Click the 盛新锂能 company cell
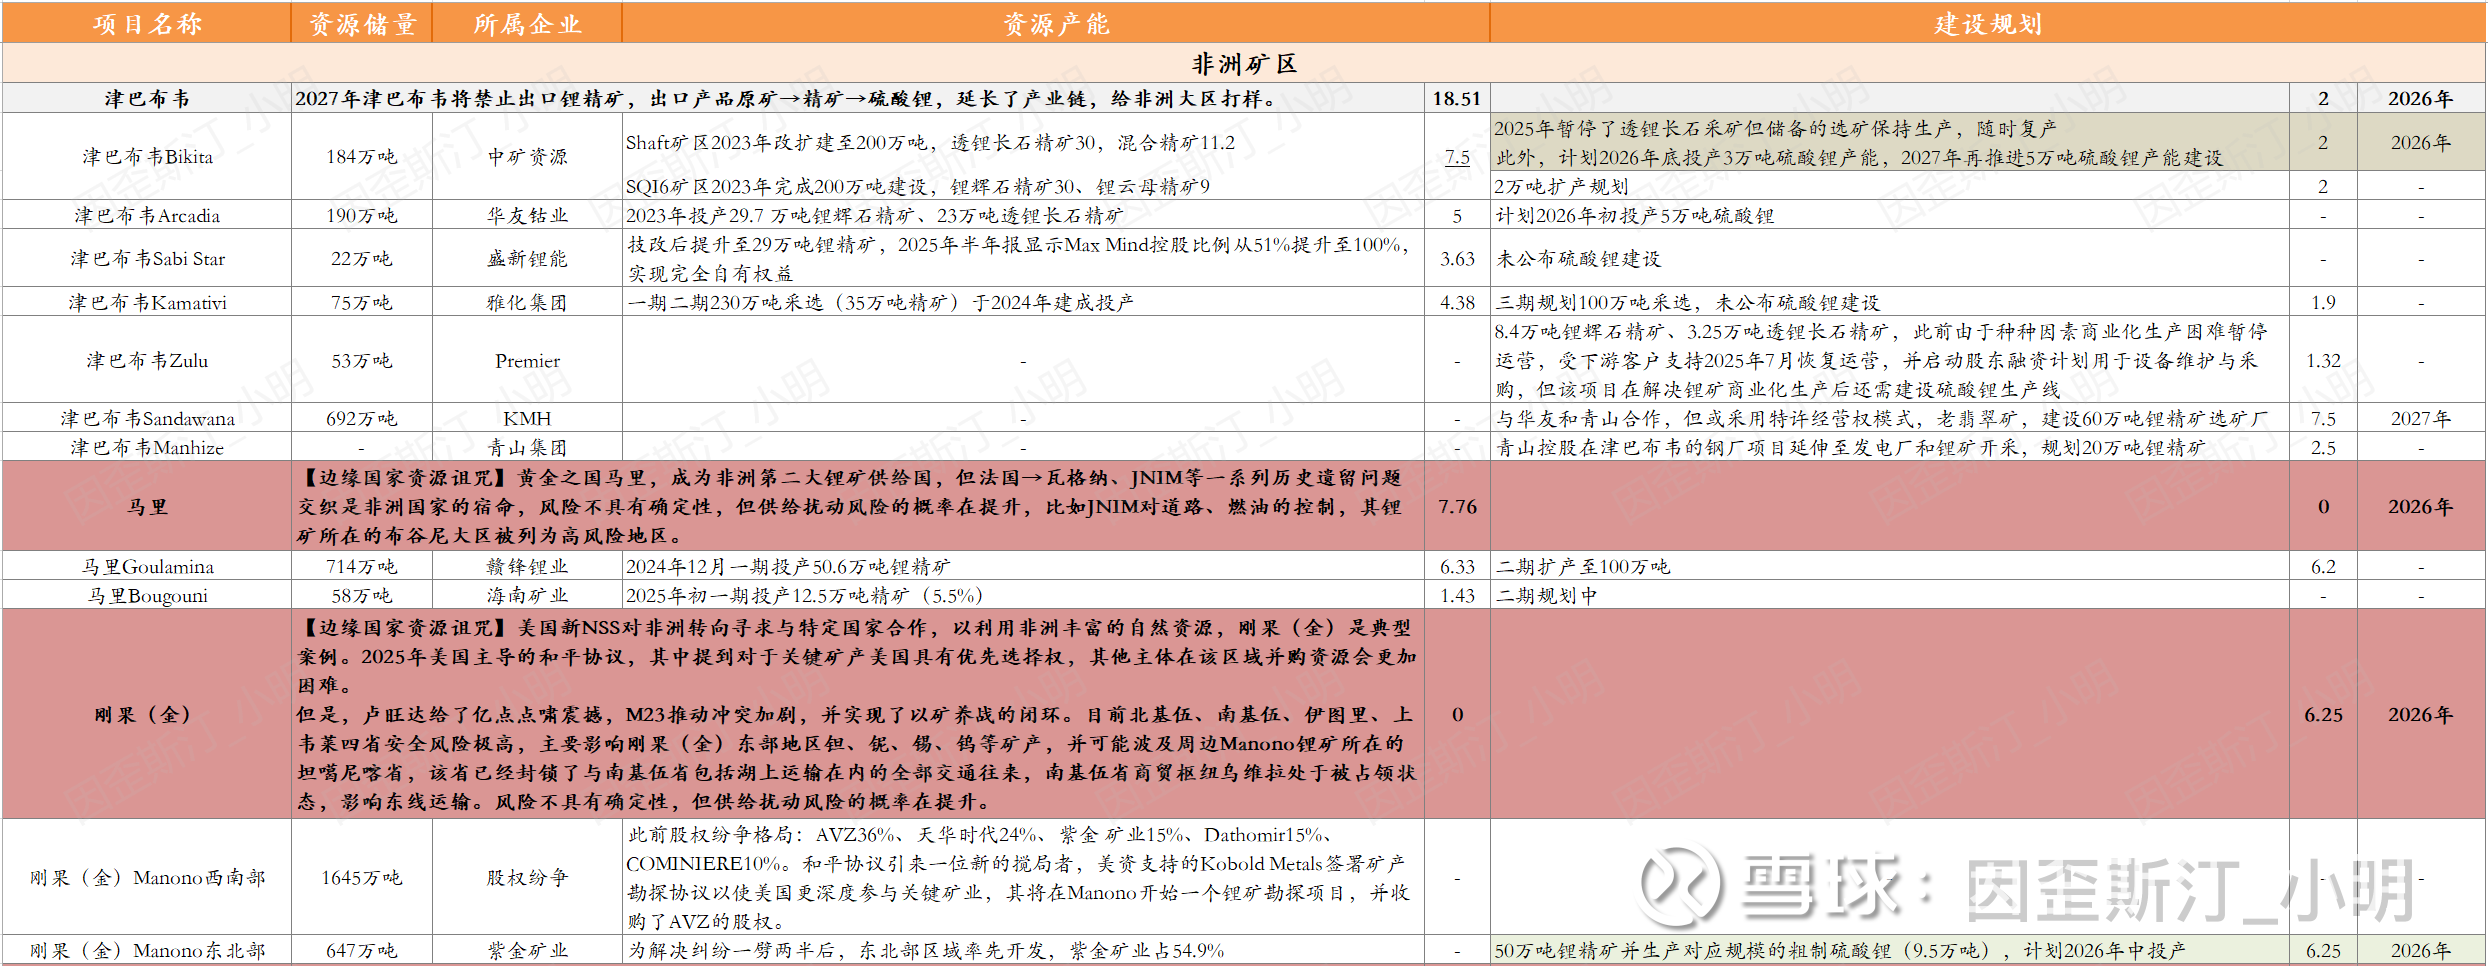Image resolution: width=2488 pixels, height=966 pixels. (527, 258)
